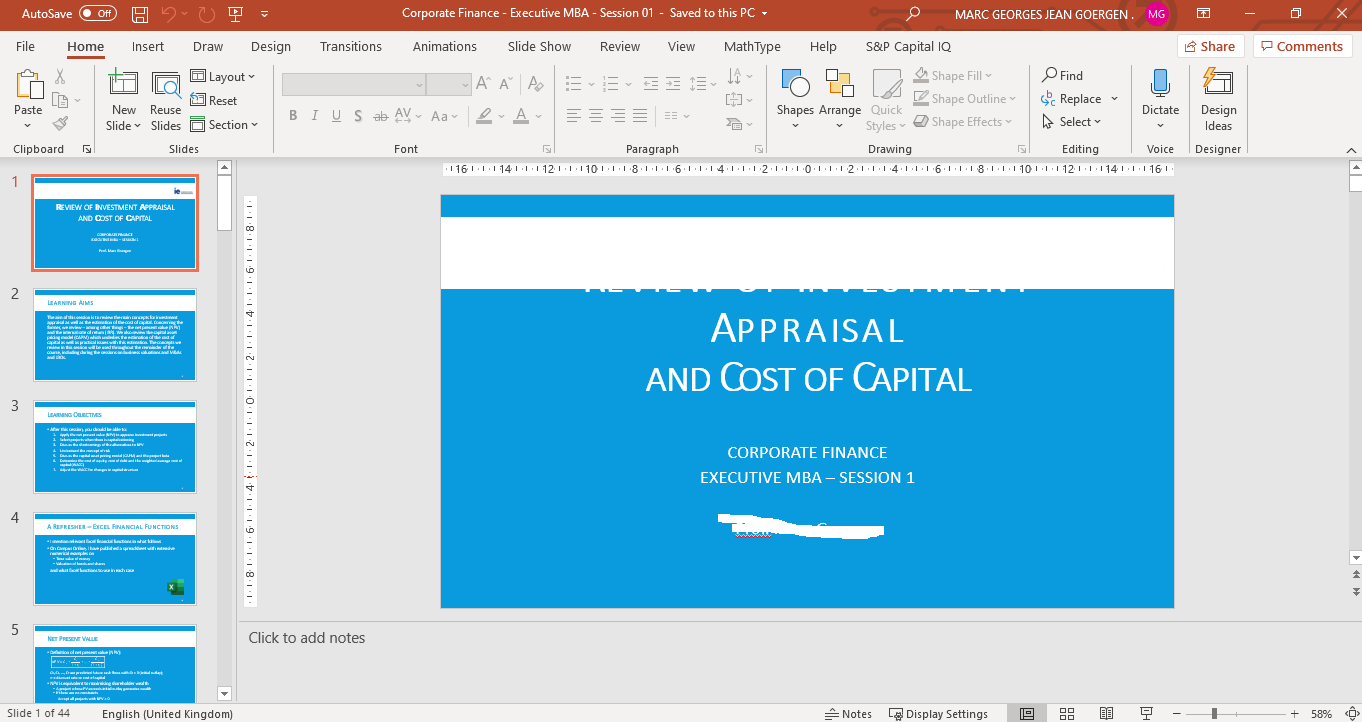Screen dimensions: 1362x722
Task: Click the Save disk icon in title bar
Action: pos(140,14)
